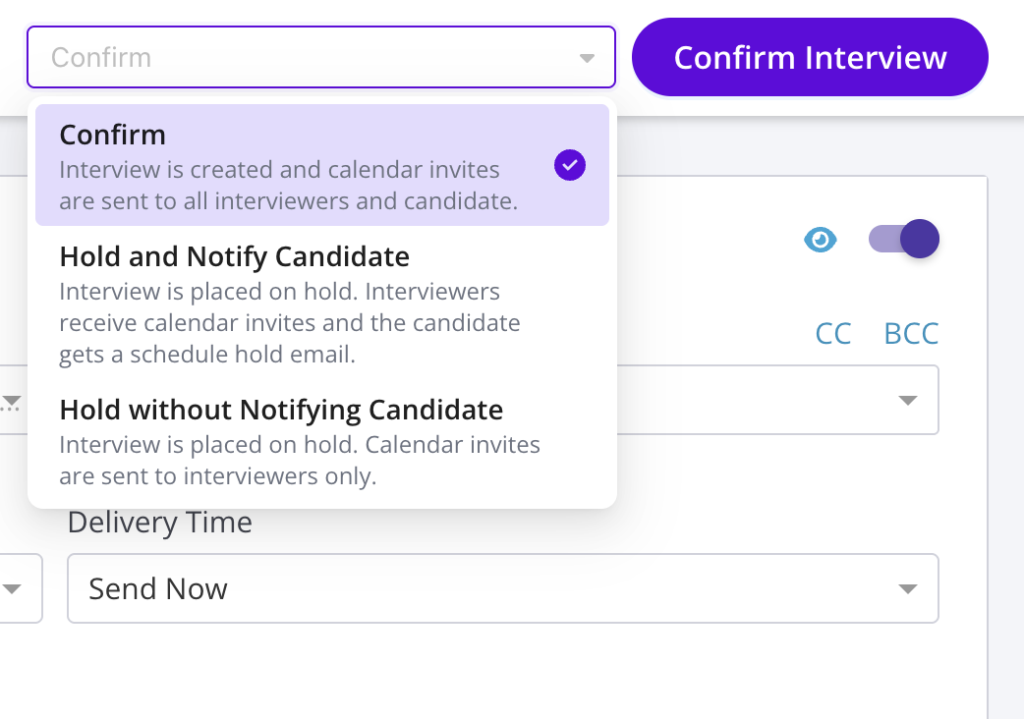This screenshot has height=719, width=1024.
Task: Open the Delivery Time Send Now dropdown
Action: click(x=502, y=589)
